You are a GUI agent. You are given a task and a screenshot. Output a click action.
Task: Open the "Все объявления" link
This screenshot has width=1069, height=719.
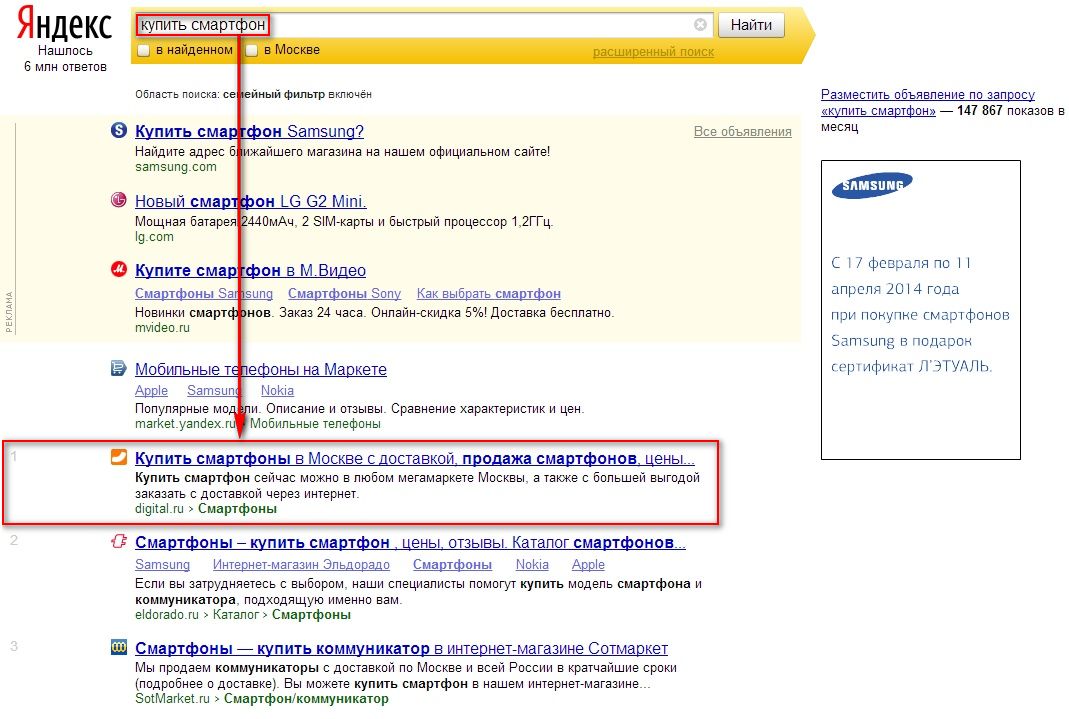(742, 132)
